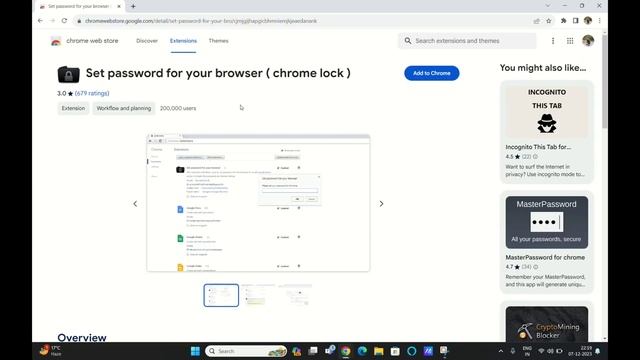
Task: Select the first screenshot thumbnail
Action: click(x=221, y=295)
